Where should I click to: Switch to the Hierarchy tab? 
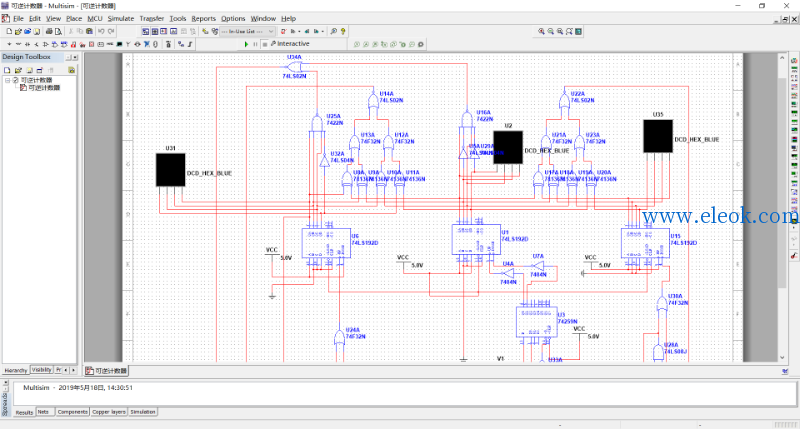click(15, 370)
